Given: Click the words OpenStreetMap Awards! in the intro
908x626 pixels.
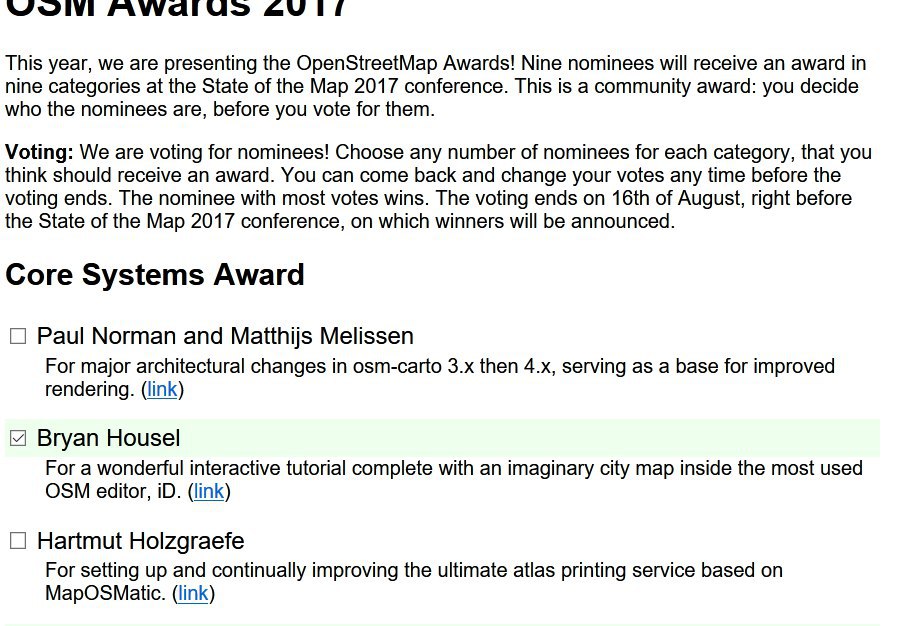Looking at the screenshot, I should point(405,63).
